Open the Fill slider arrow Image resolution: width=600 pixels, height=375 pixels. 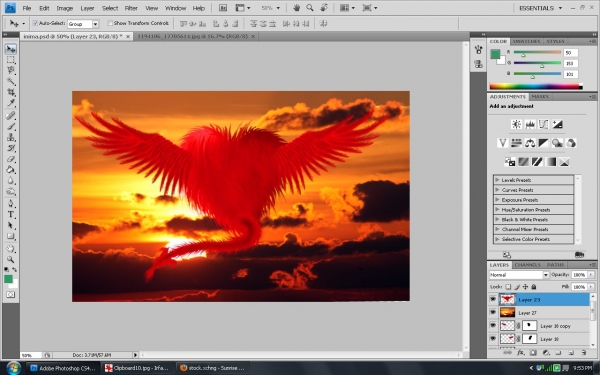tap(591, 287)
